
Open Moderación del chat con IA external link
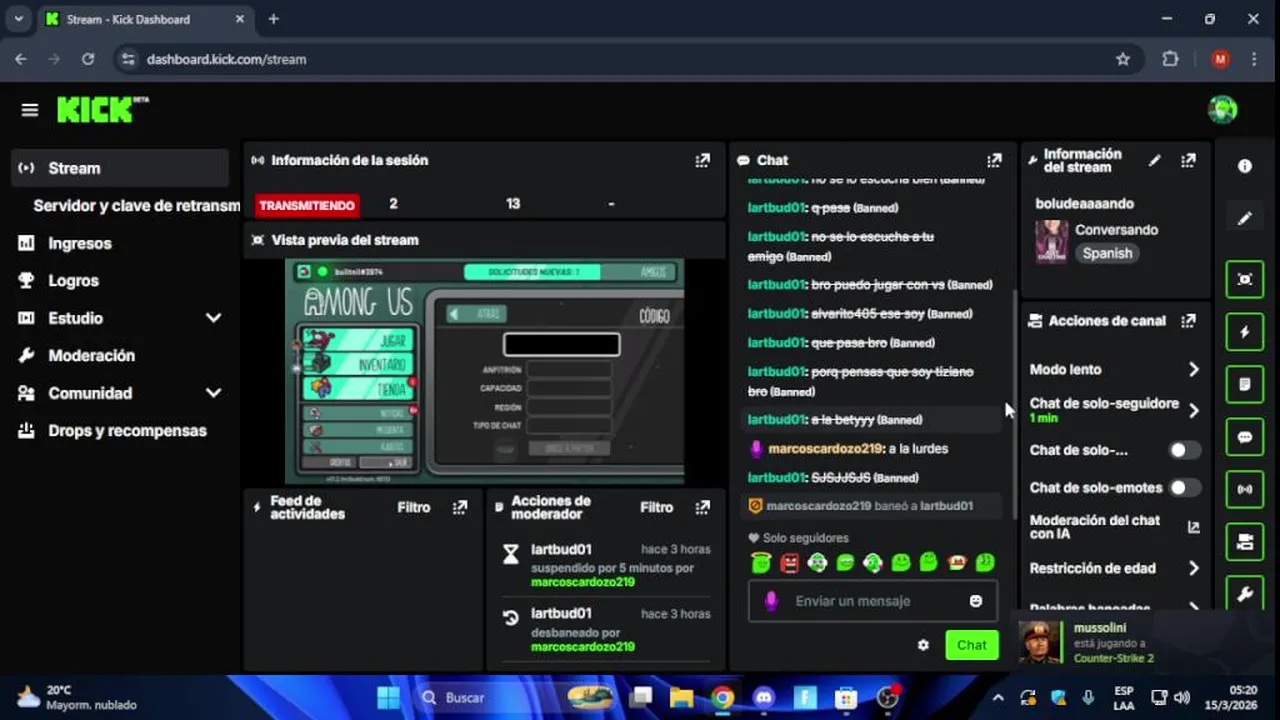click(x=1193, y=527)
